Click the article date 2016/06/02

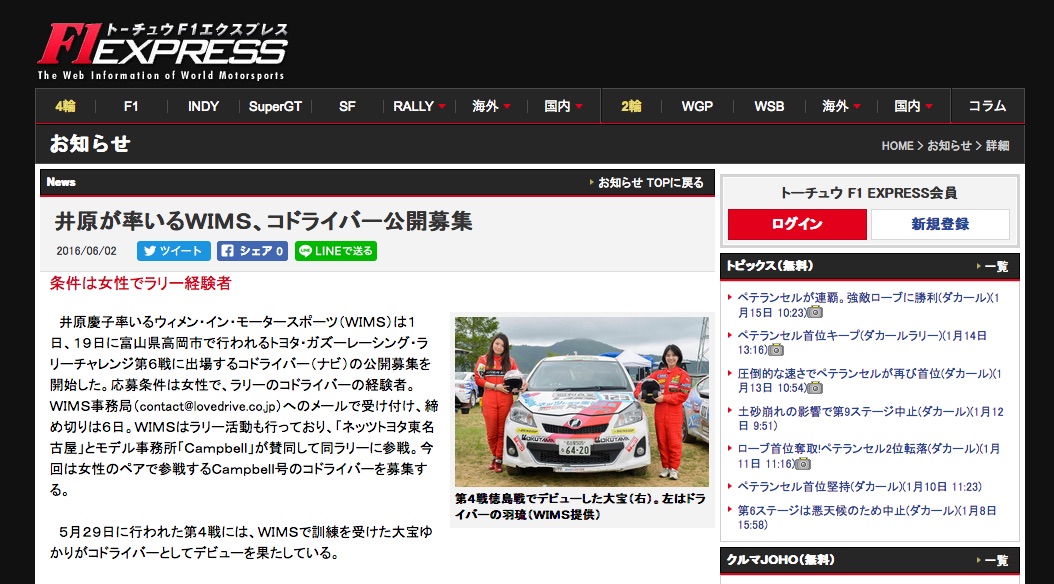coord(86,251)
